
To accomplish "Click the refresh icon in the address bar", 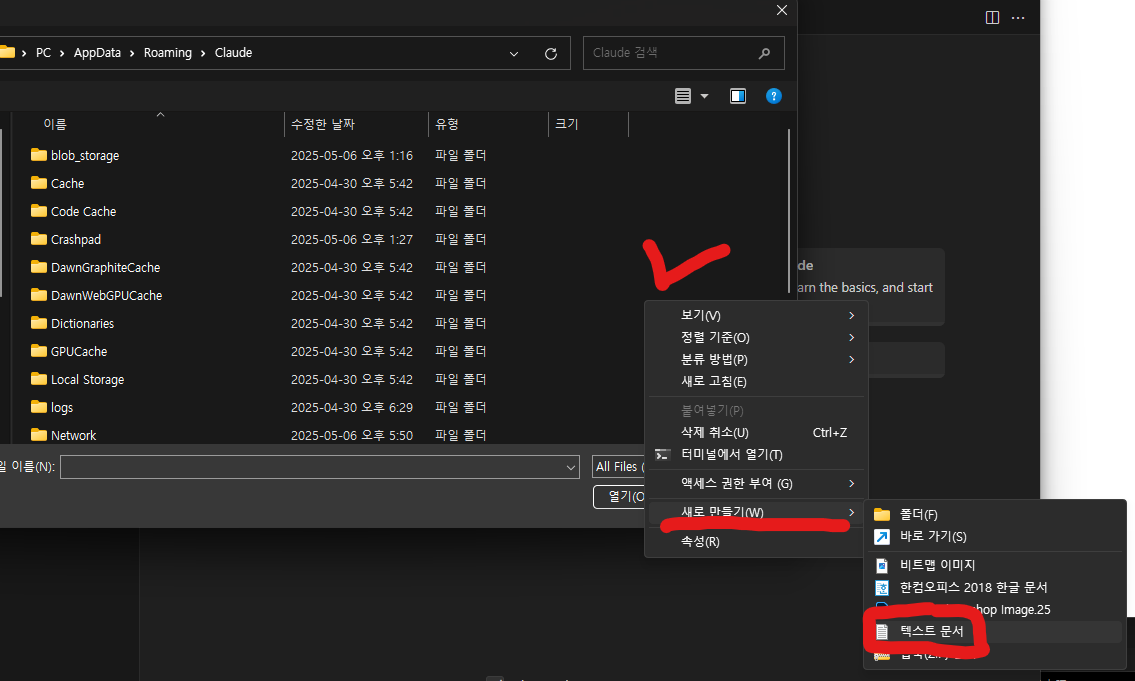I will pos(550,53).
